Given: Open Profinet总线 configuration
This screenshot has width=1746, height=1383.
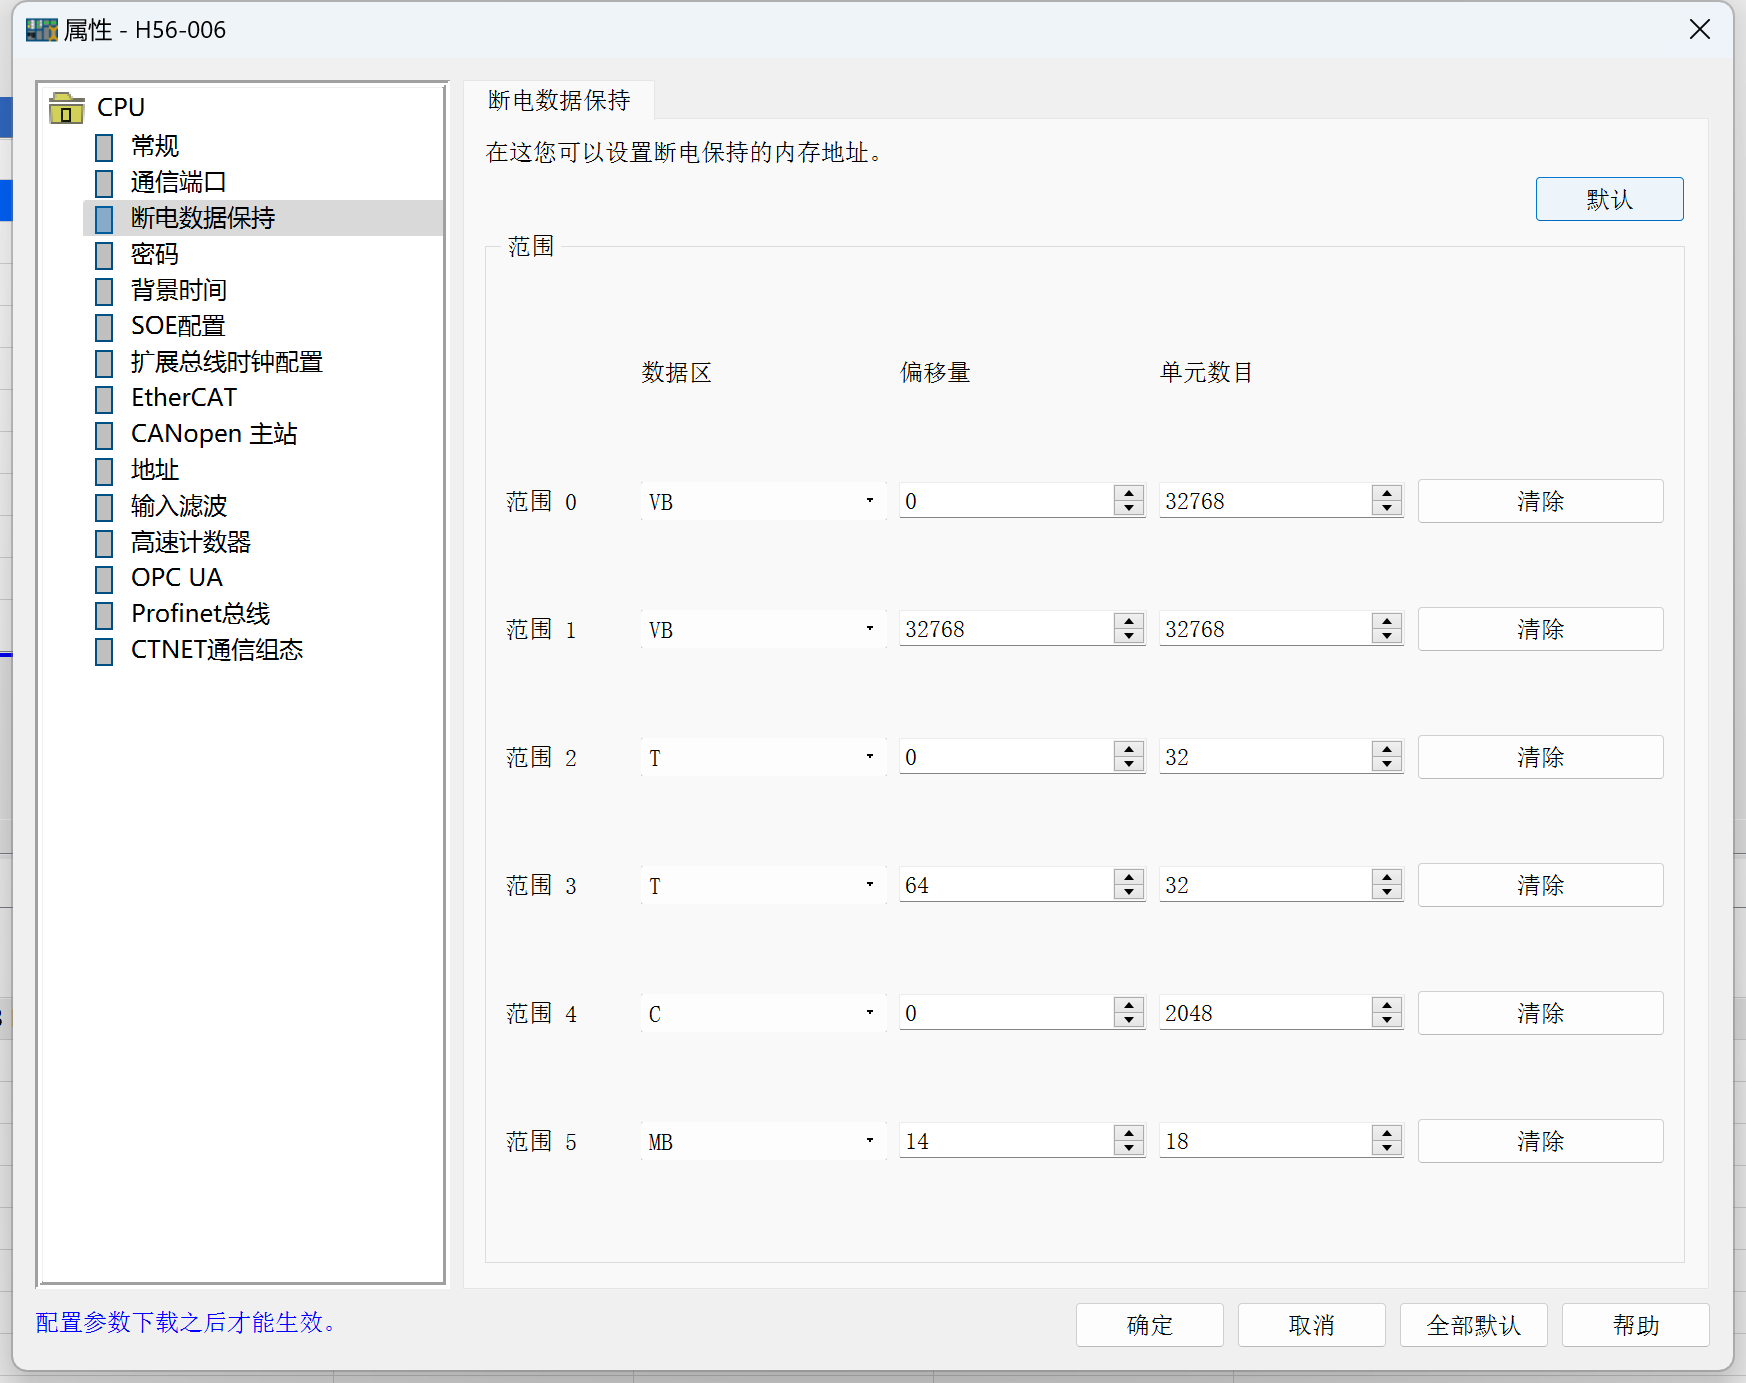Looking at the screenshot, I should (x=201, y=614).
